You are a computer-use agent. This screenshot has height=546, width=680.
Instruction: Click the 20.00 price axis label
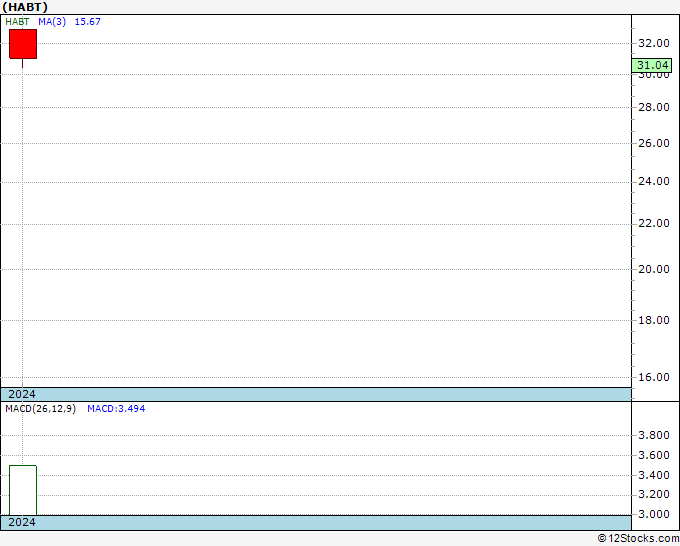[654, 269]
